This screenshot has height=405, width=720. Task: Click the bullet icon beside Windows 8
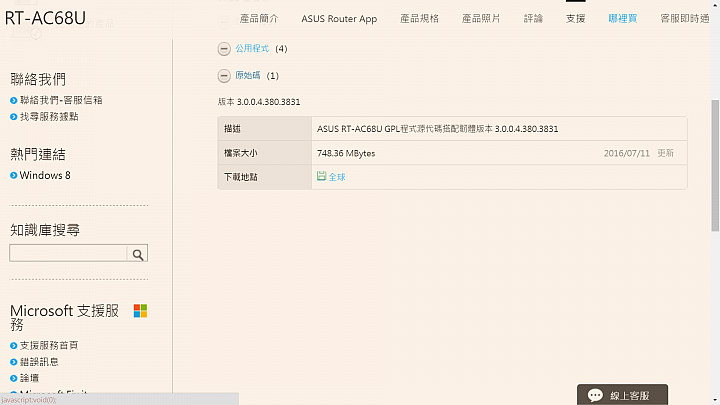[13, 175]
